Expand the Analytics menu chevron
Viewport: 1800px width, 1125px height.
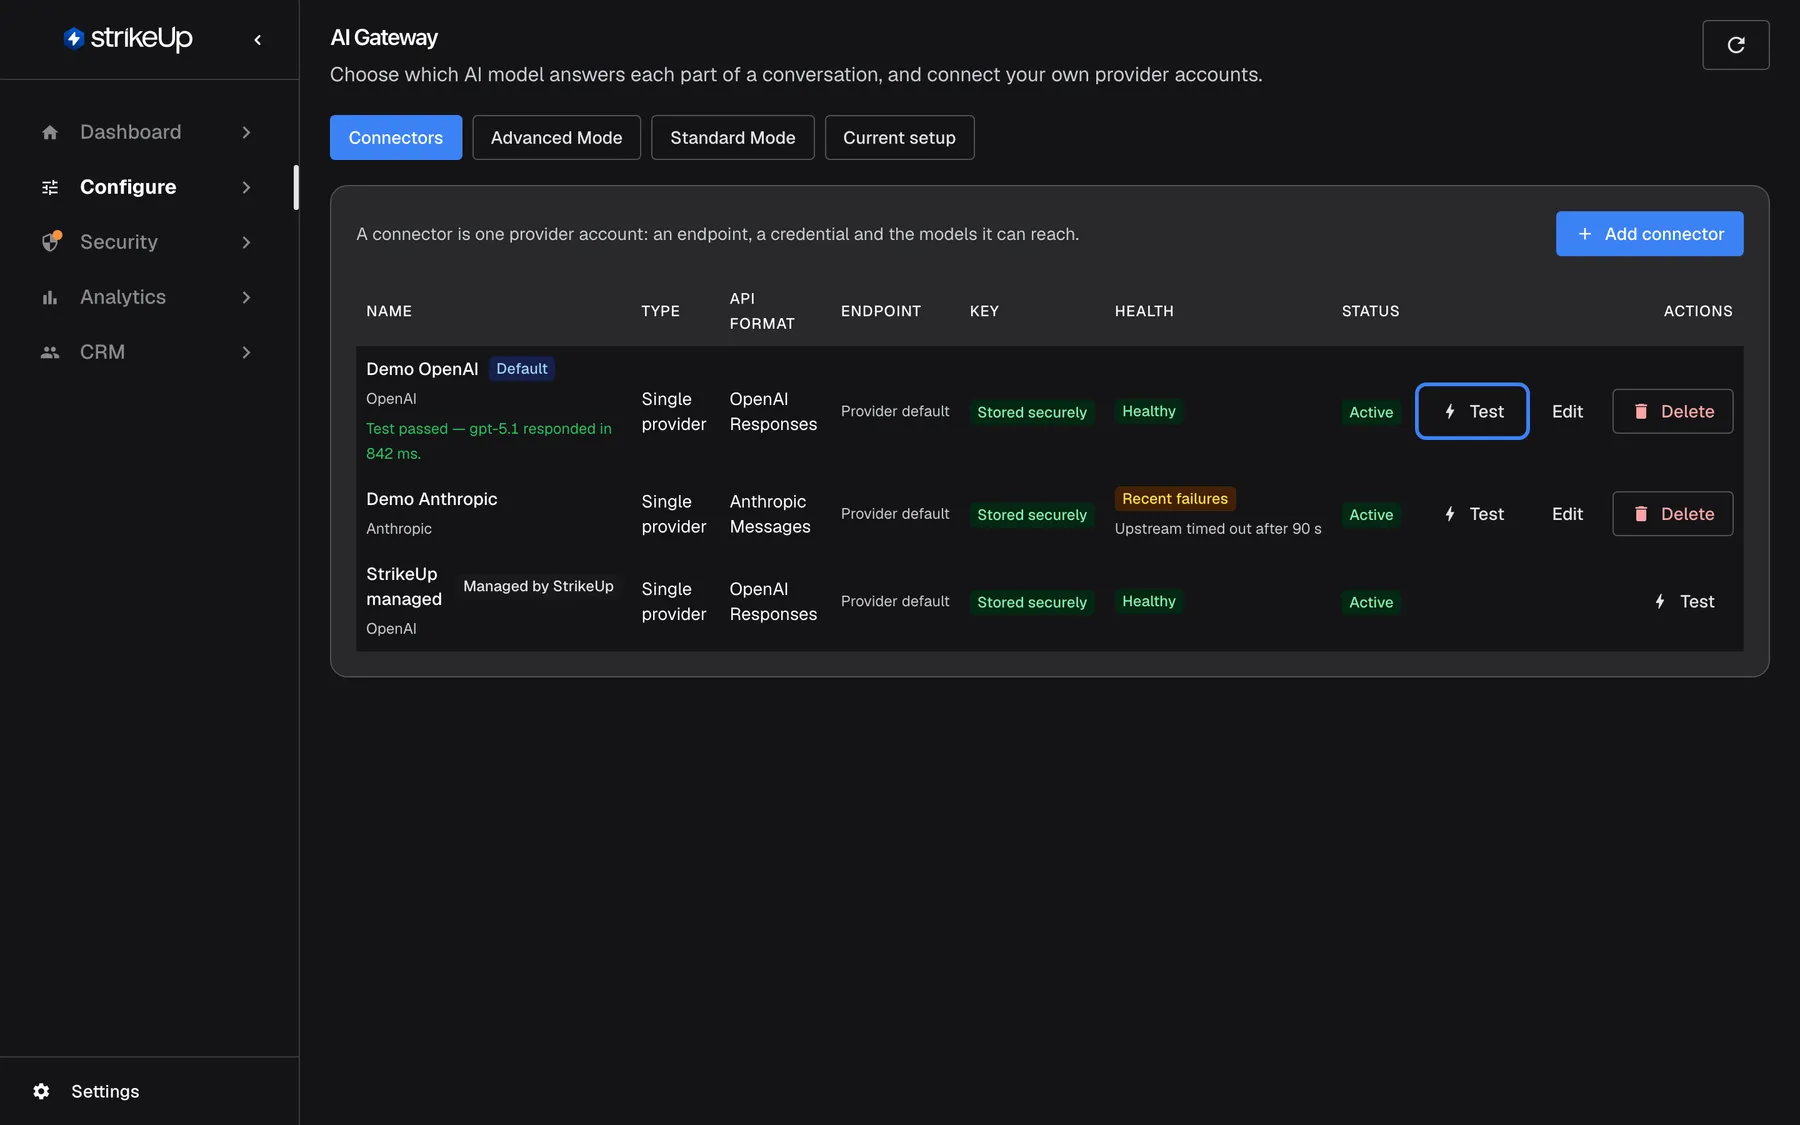pos(246,297)
